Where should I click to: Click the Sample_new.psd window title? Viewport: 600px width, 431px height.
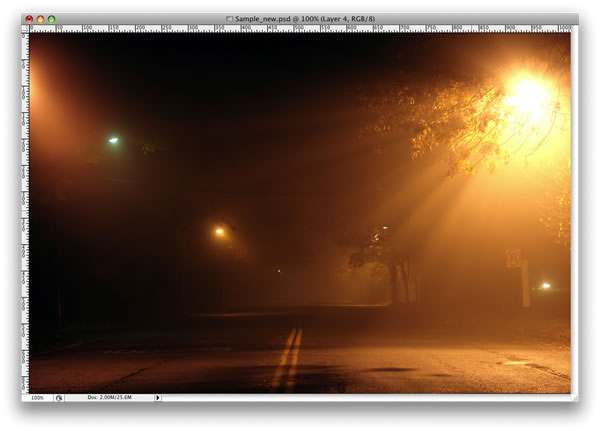(x=305, y=18)
